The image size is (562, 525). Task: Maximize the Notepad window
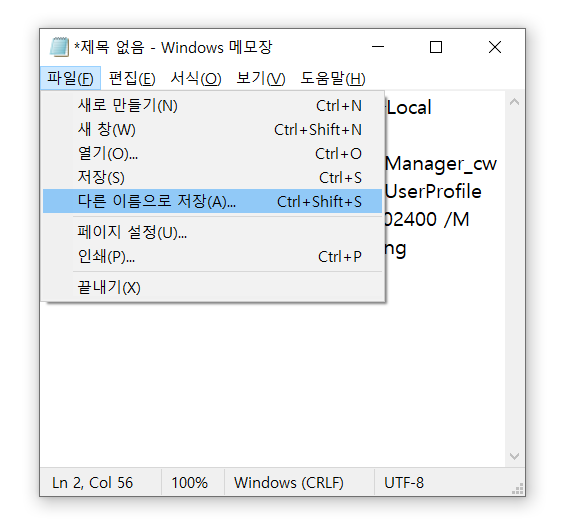(436, 47)
